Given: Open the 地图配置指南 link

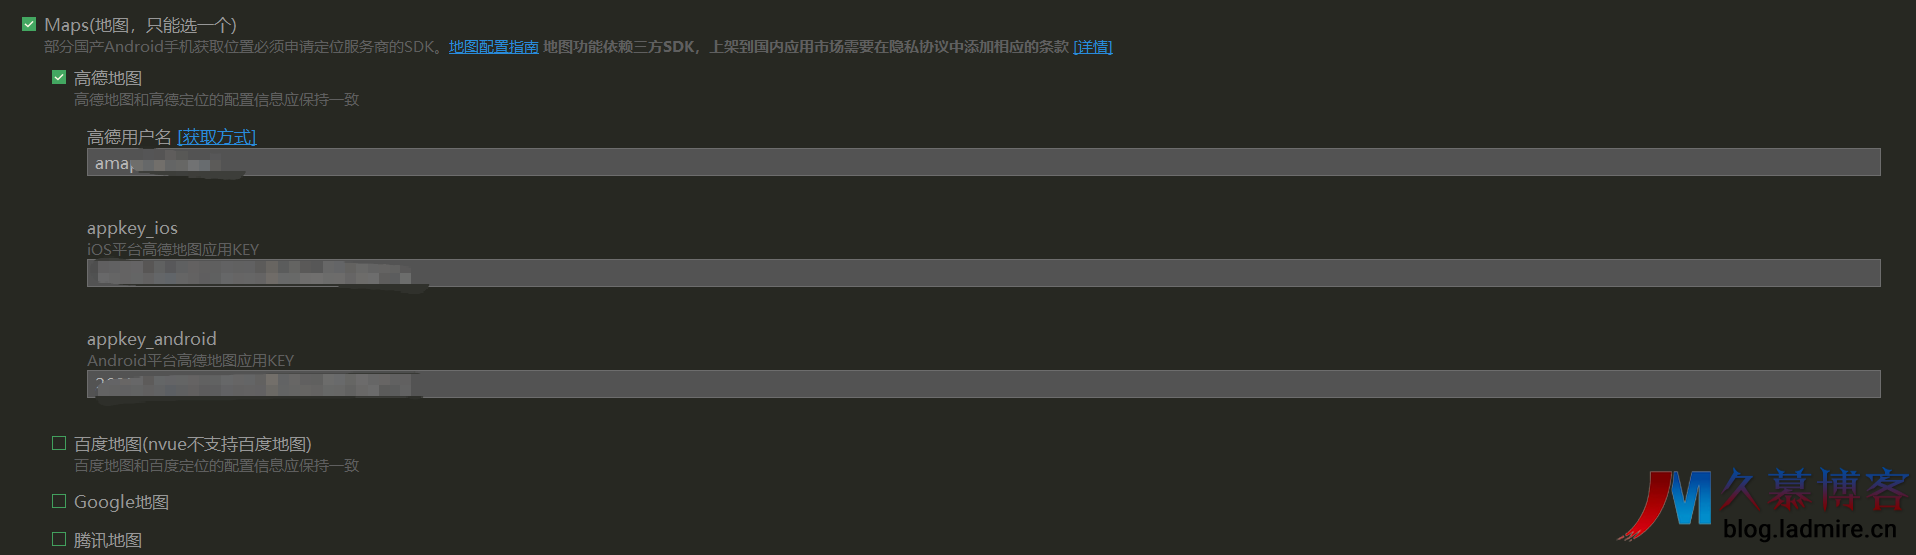Looking at the screenshot, I should point(493,47).
